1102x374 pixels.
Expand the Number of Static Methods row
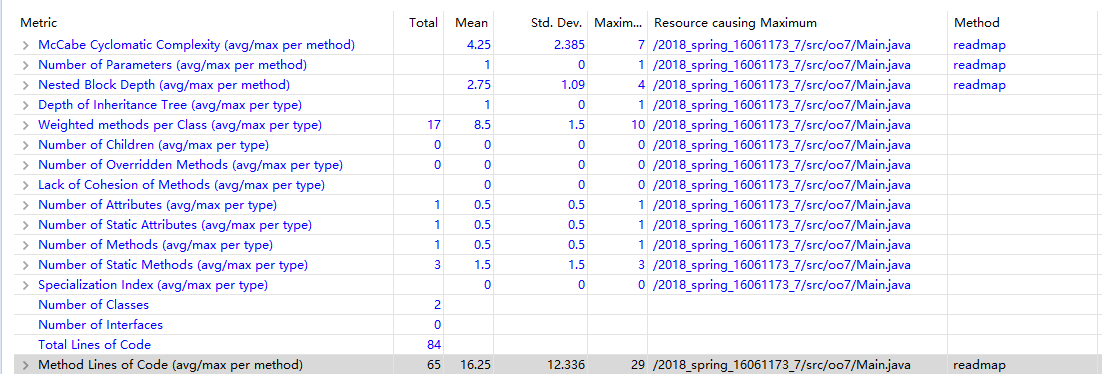tap(25, 266)
